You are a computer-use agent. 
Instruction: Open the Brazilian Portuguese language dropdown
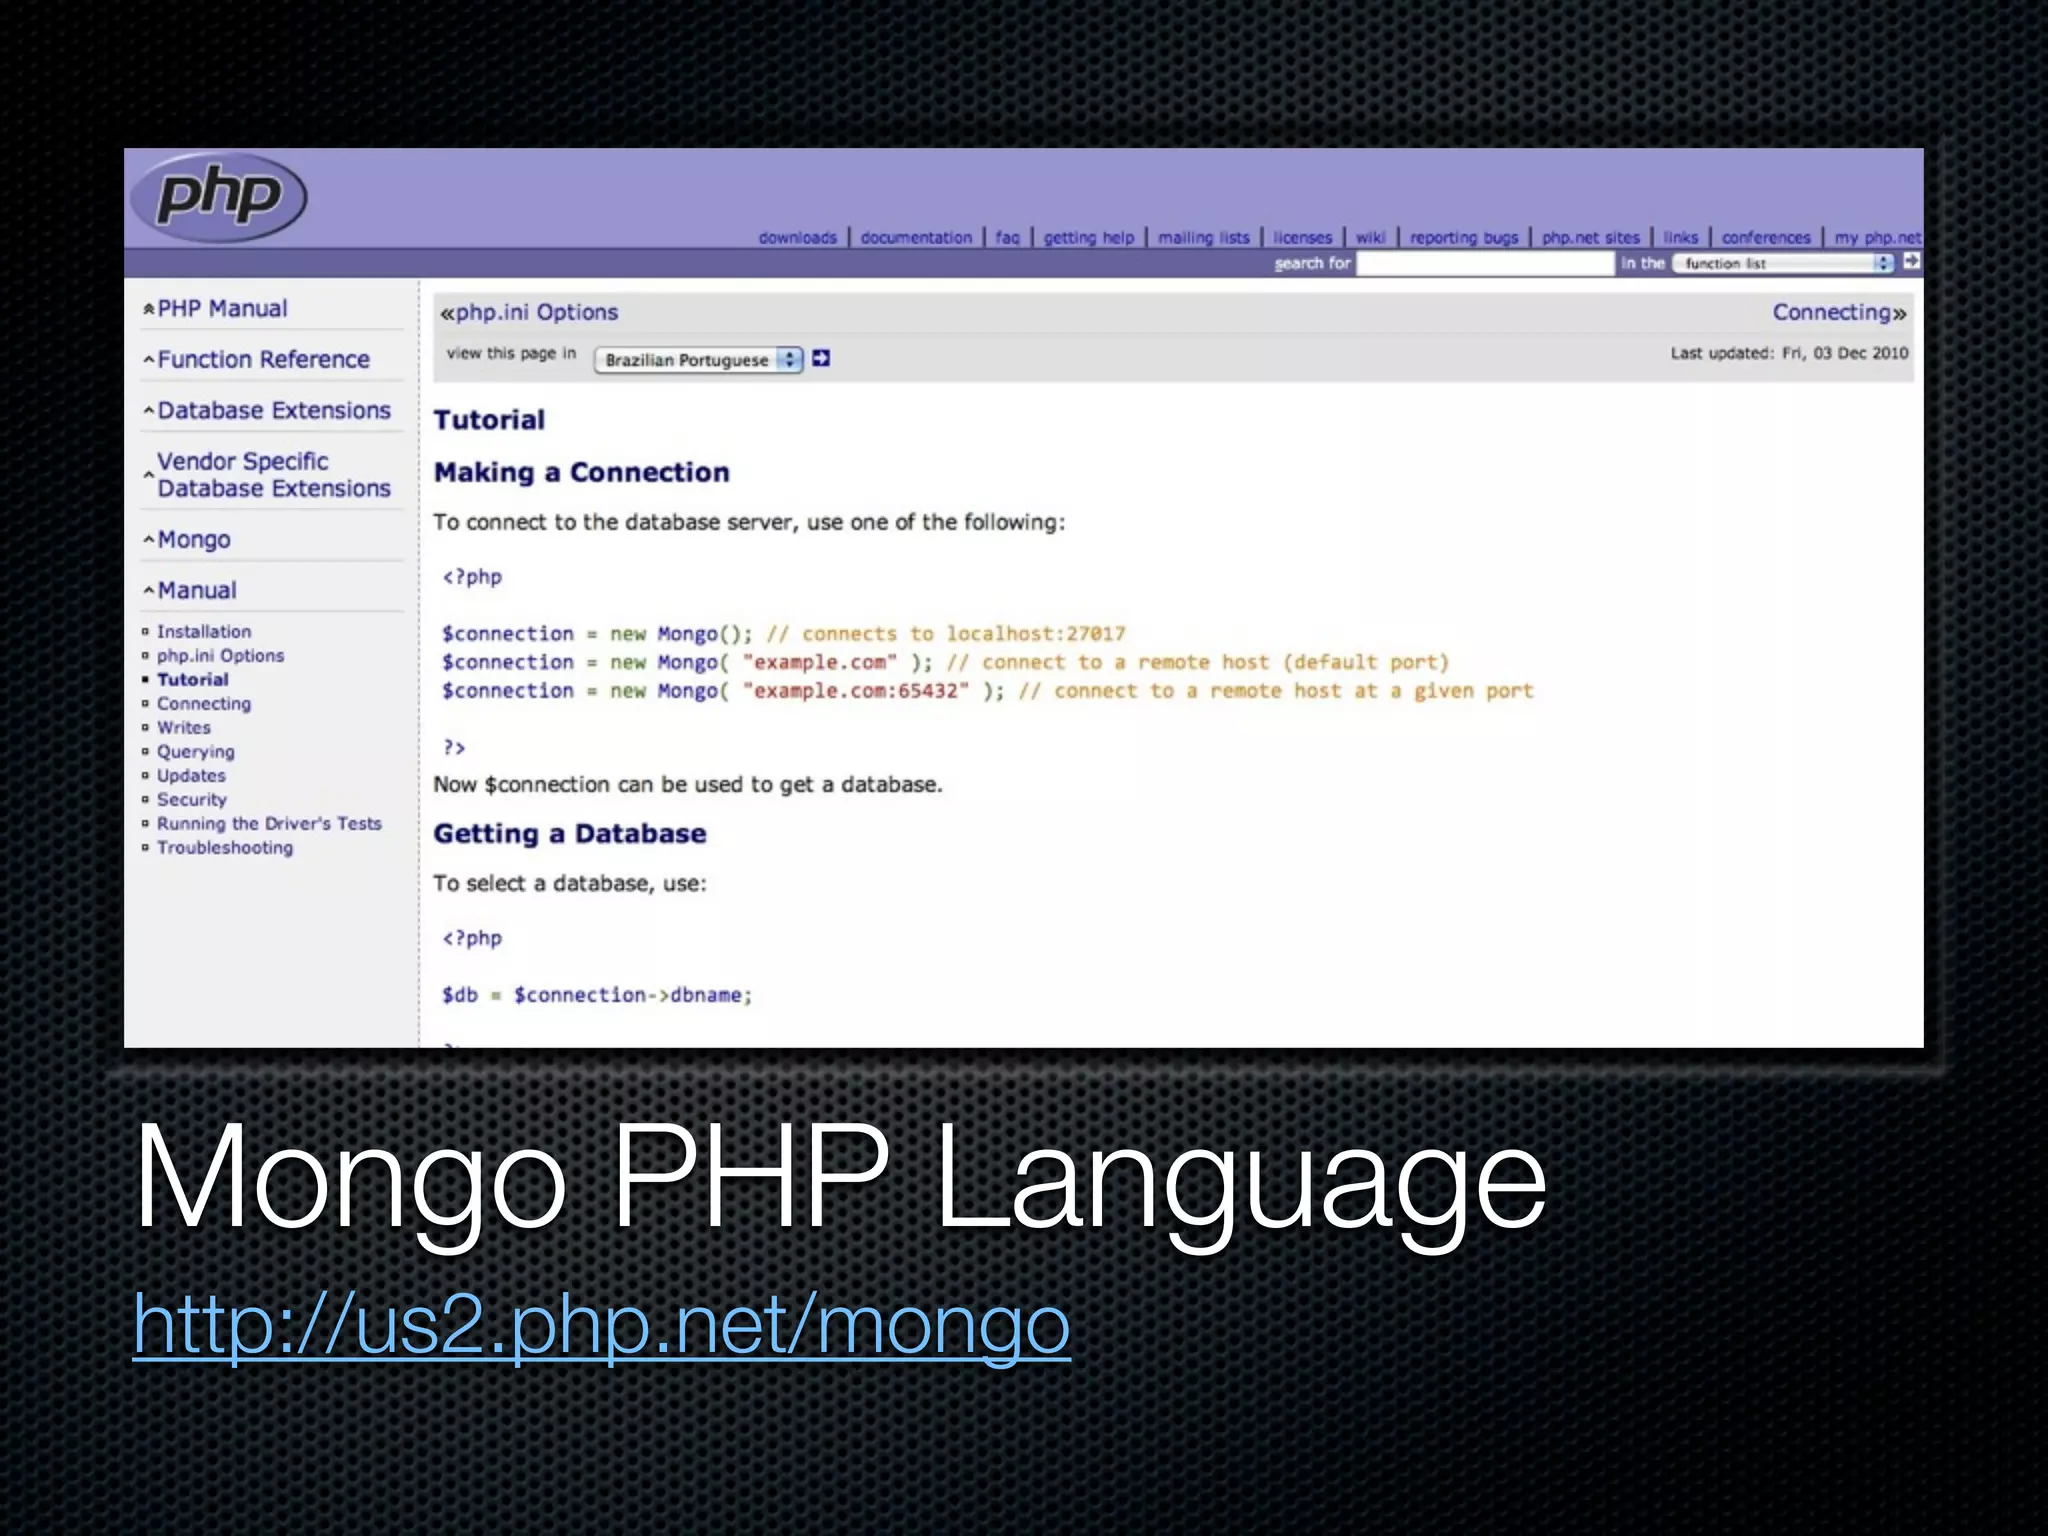698,360
